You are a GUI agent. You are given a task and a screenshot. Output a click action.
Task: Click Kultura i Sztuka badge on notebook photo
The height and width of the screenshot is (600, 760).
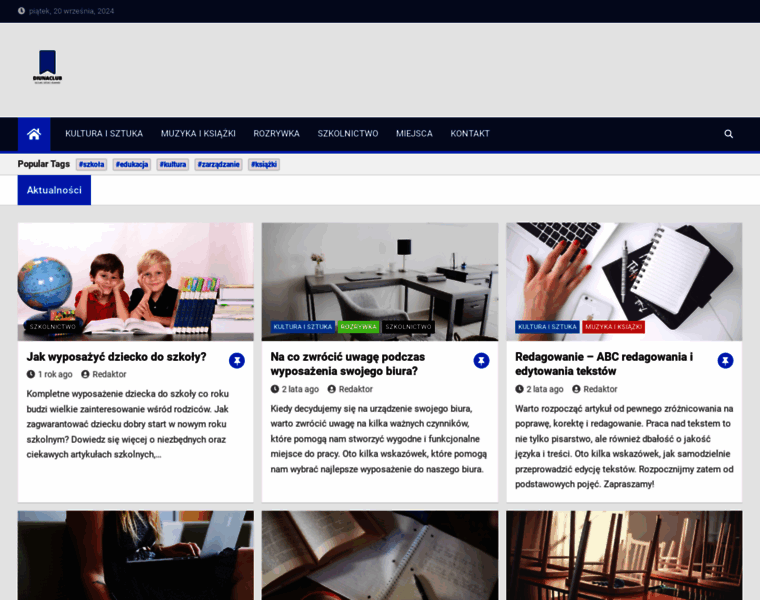547,327
